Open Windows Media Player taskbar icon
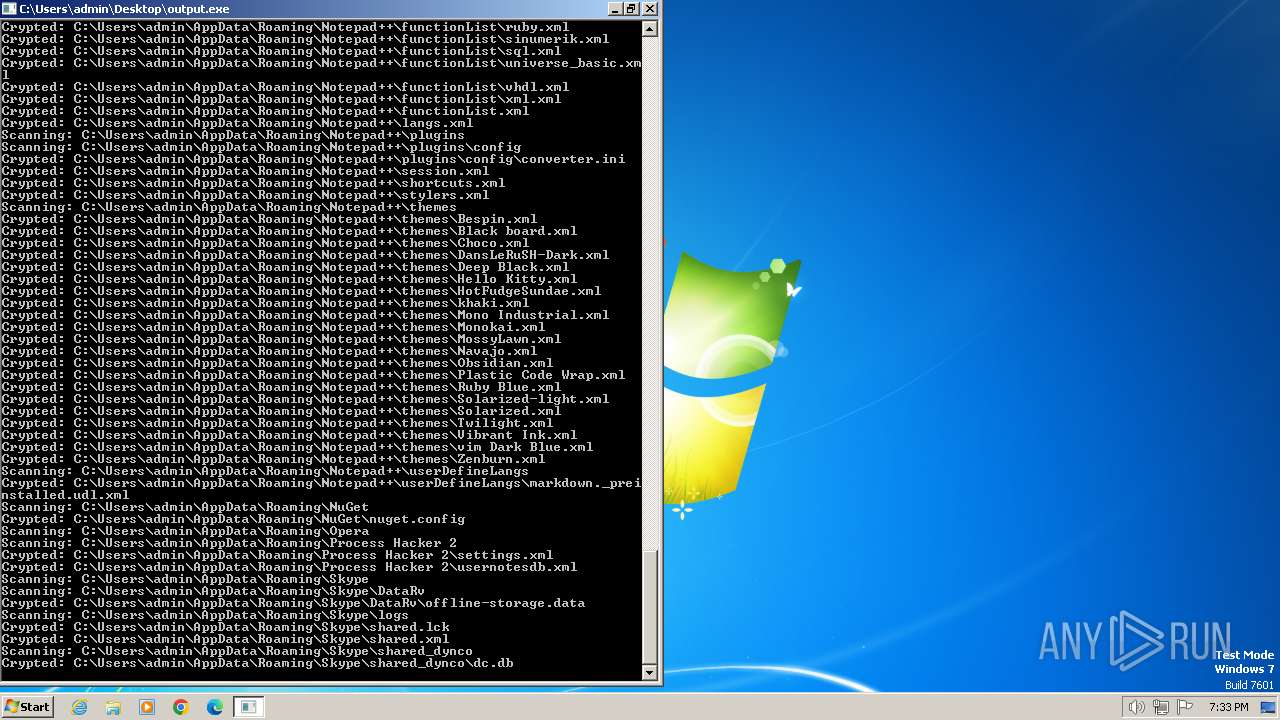1280x720 pixels. tap(147, 707)
